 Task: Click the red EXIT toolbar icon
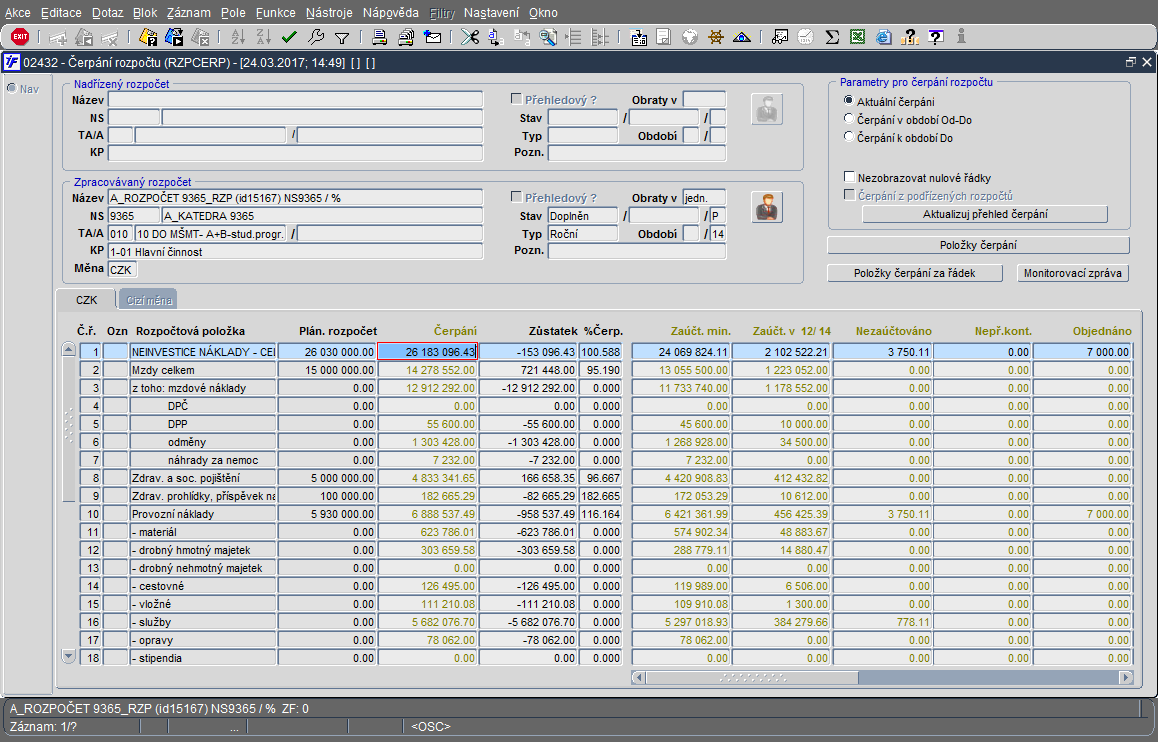pos(19,37)
